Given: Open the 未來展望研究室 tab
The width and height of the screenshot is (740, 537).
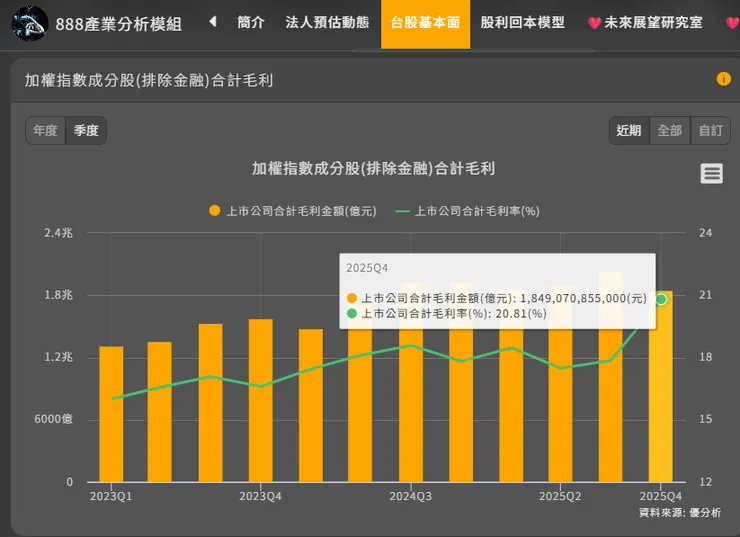Looking at the screenshot, I should click(x=653, y=22).
